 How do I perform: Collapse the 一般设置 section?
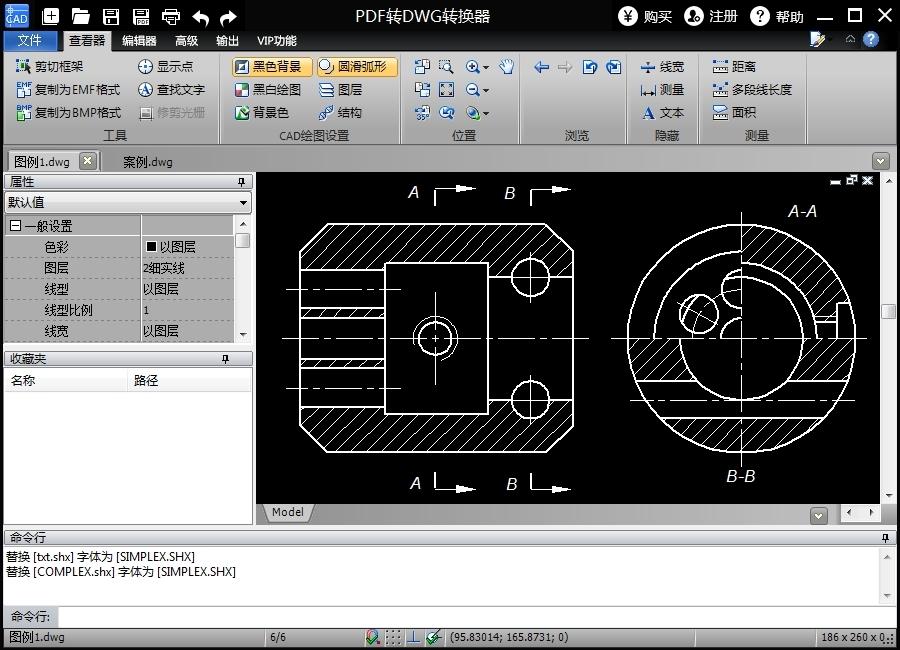(x=15, y=226)
